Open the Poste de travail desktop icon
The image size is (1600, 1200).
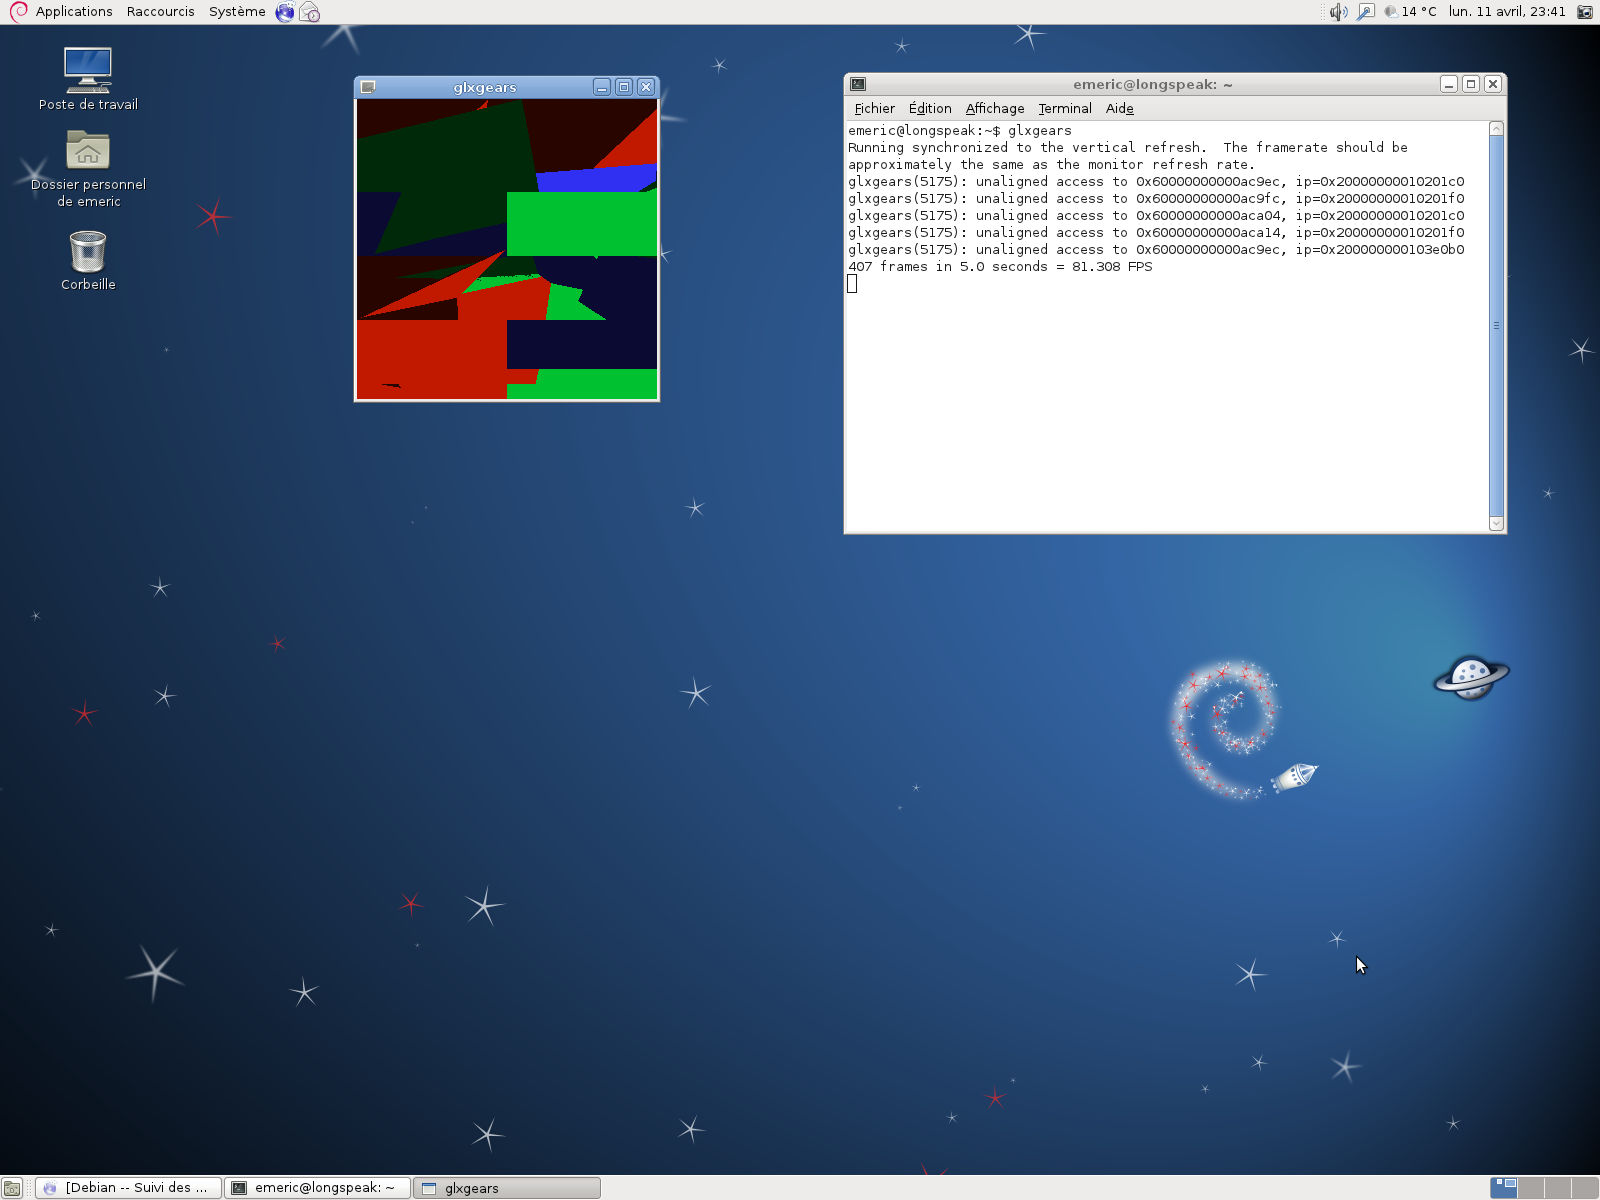(x=88, y=70)
